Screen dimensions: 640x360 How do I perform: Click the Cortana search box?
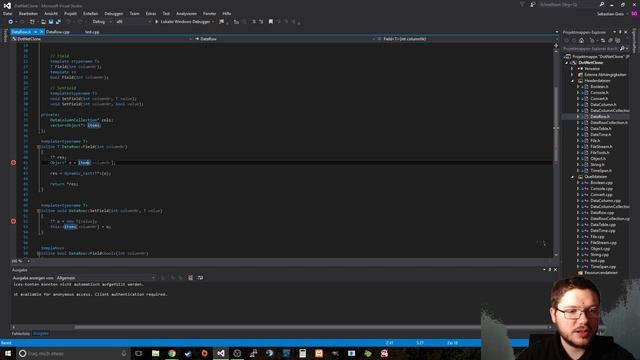(x=73, y=353)
